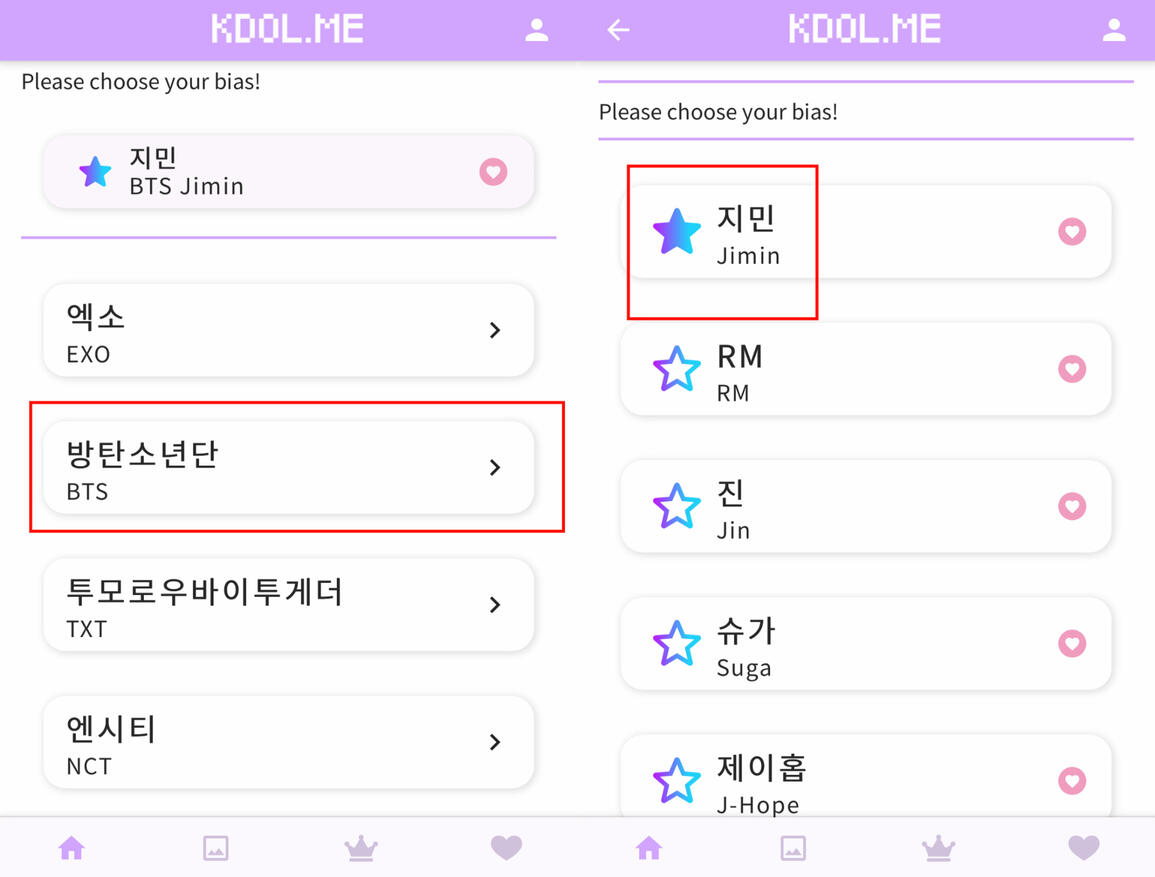This screenshot has width=1155, height=877.
Task: Unselect the filled star beside Jimin in the member list
Action: (x=676, y=232)
